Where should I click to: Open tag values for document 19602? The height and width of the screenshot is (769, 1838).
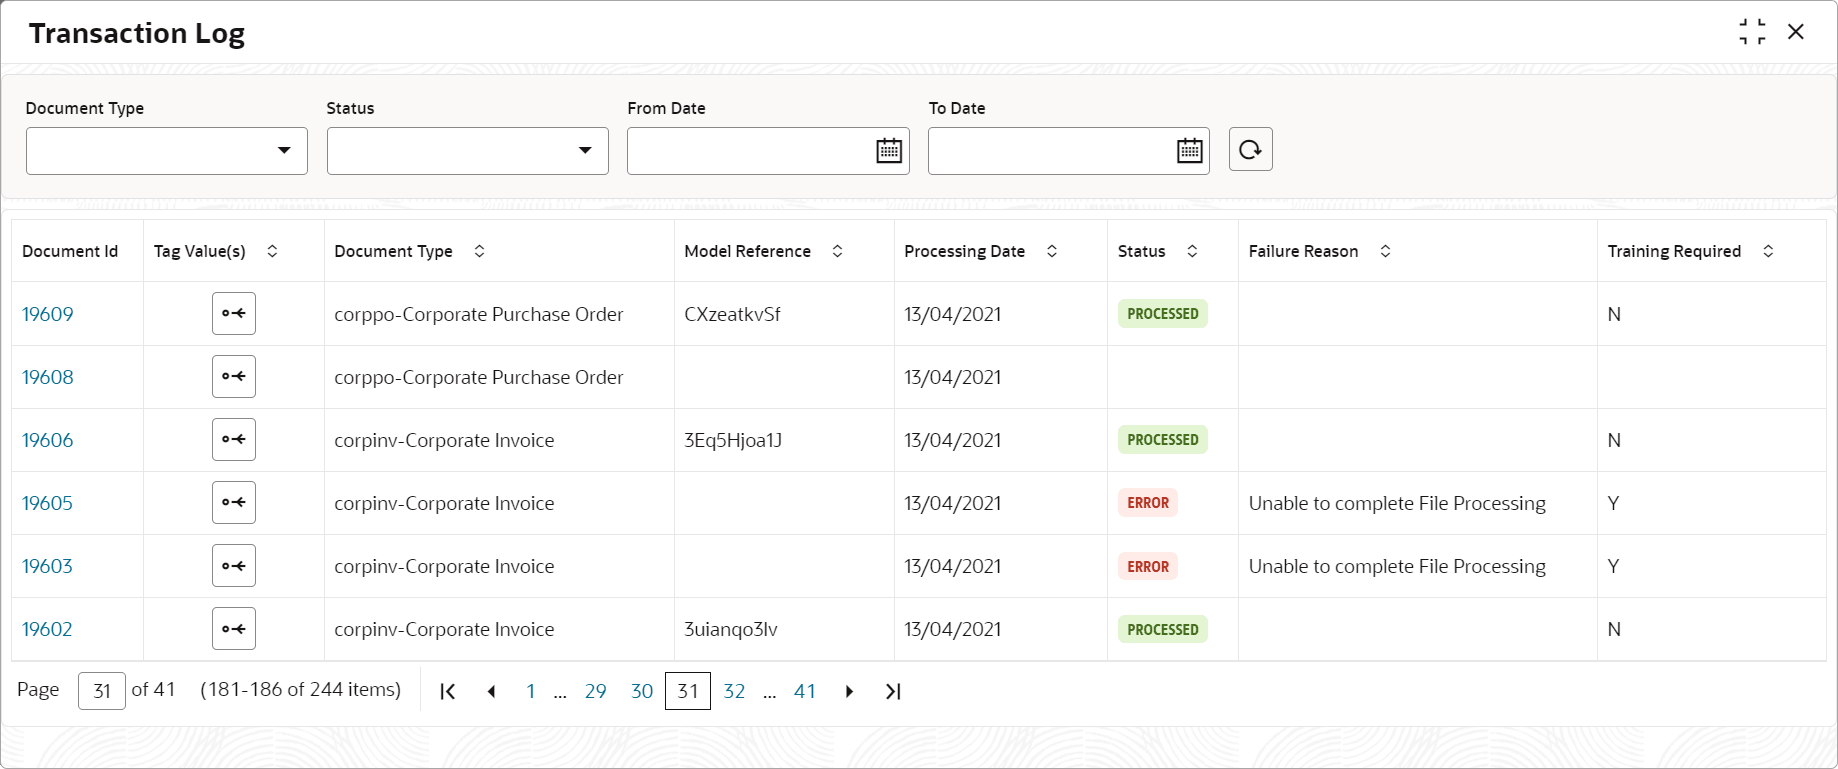(x=233, y=628)
